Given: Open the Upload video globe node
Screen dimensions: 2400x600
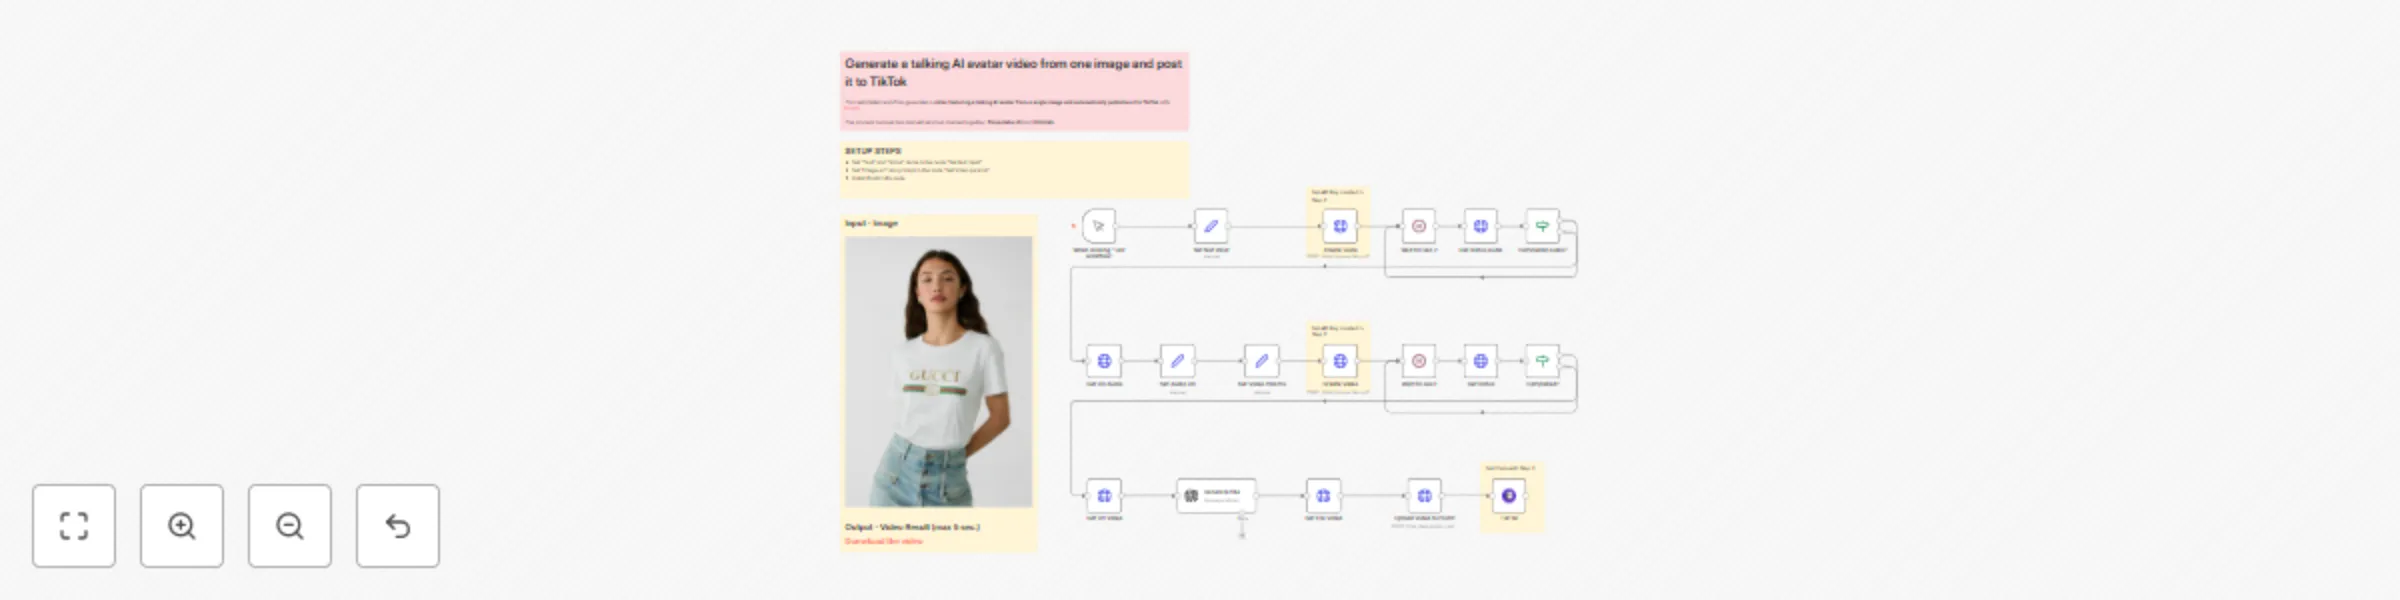Looking at the screenshot, I should tap(1424, 495).
